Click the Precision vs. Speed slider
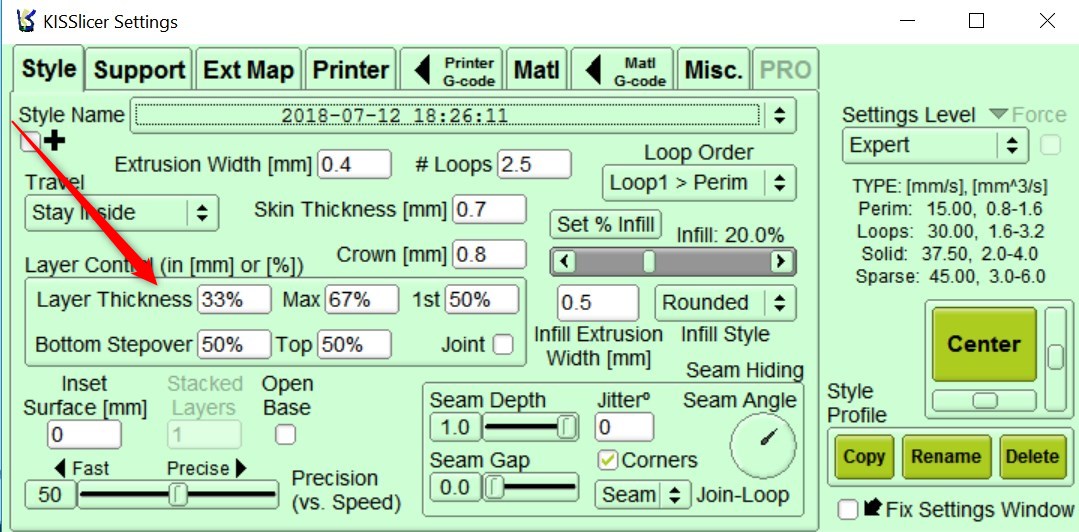The height and width of the screenshot is (532, 1079). point(178,494)
